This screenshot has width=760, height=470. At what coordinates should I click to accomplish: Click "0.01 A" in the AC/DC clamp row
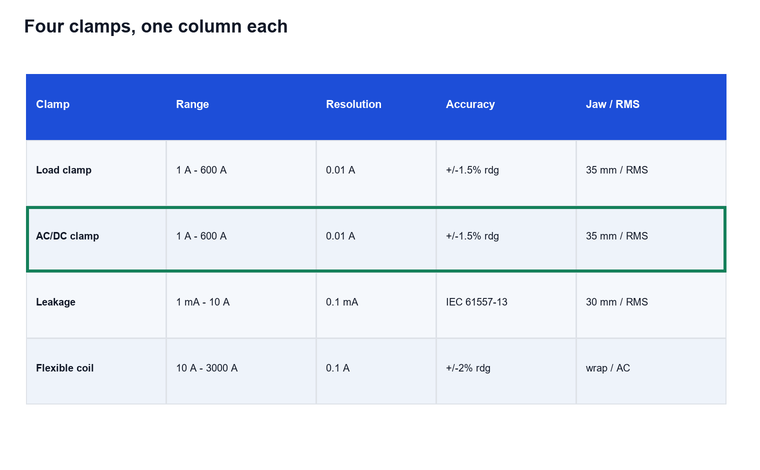click(x=340, y=236)
